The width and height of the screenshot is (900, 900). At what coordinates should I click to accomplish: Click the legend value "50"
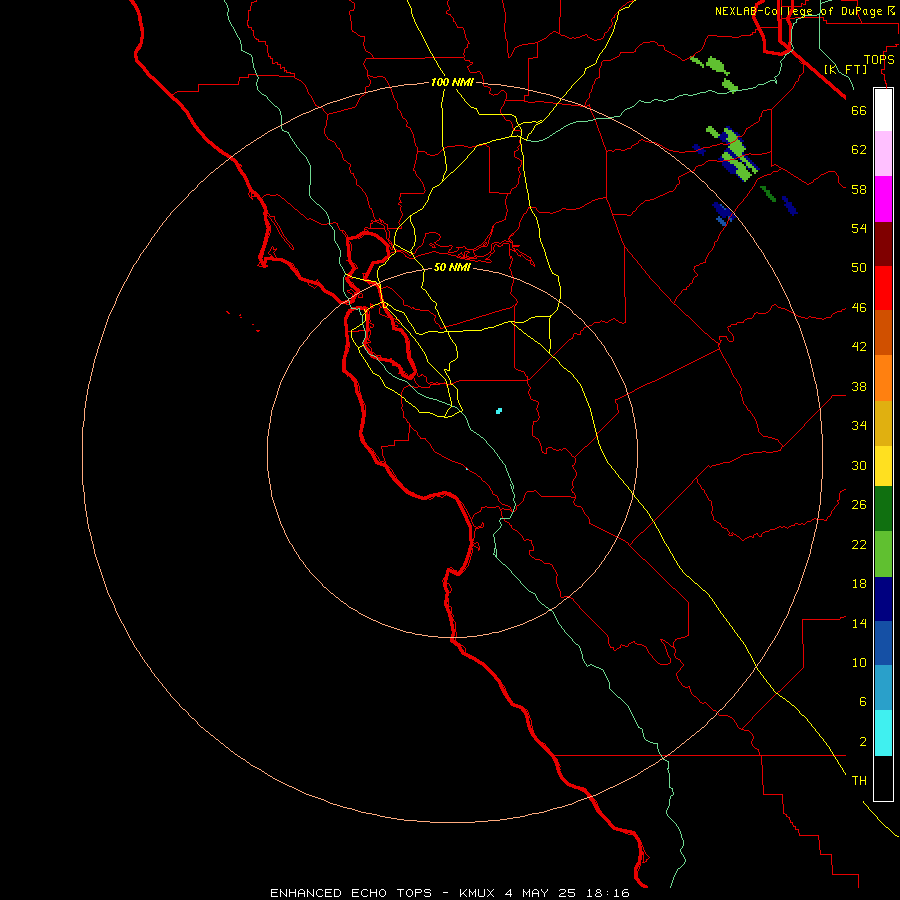(x=859, y=267)
